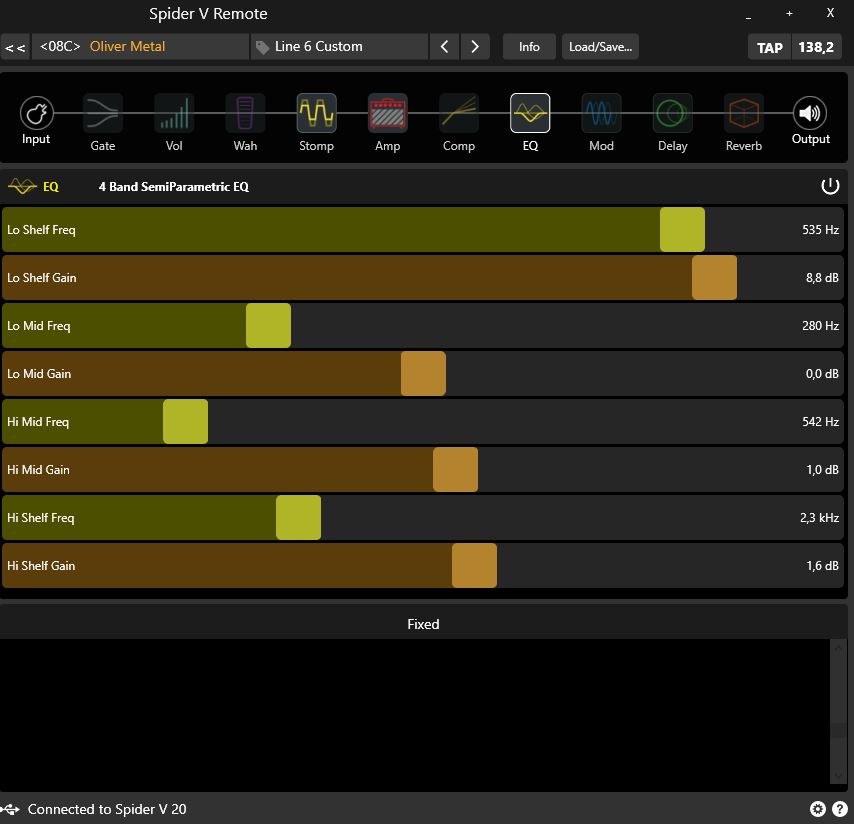Click the 138,2 tempo value field
Viewport: 854px width, 824px height.
tap(816, 47)
